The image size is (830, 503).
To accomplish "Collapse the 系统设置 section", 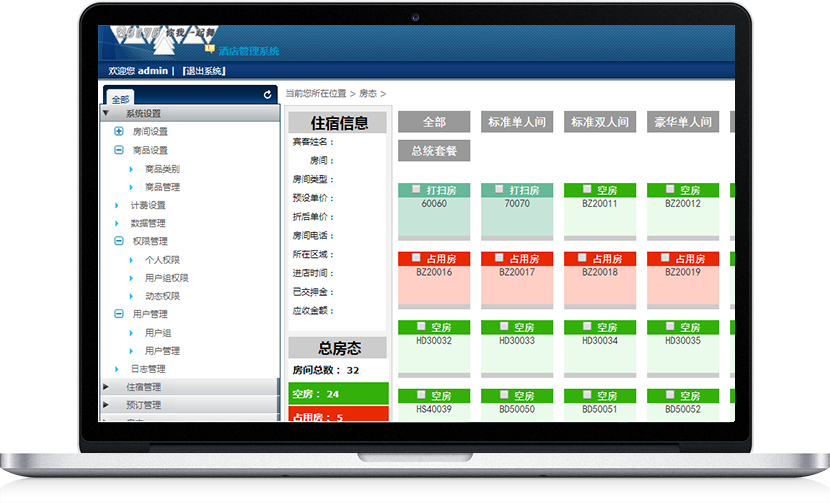I will coord(107,114).
